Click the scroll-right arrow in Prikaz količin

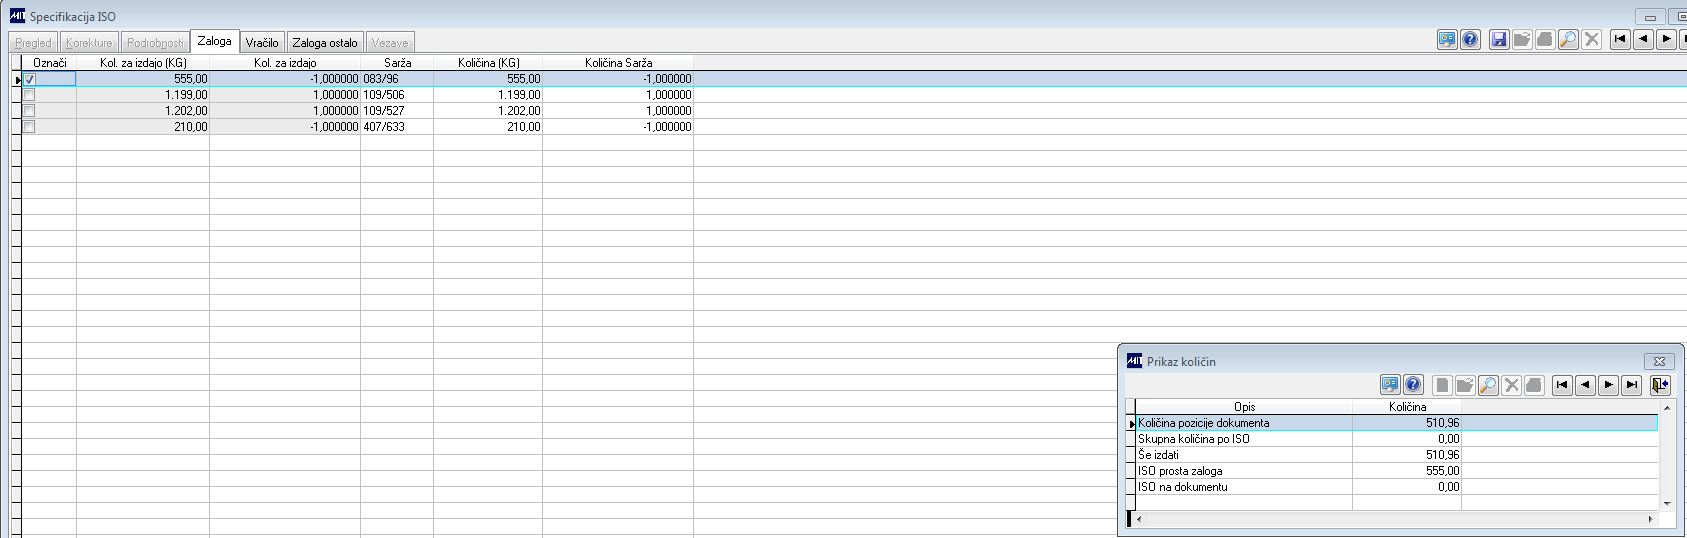tap(1651, 519)
